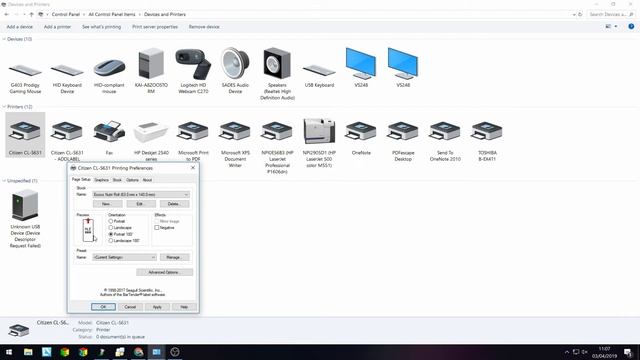The image size is (640, 360).
Task: Open the Action Center notifications icon
Action: [628, 352]
